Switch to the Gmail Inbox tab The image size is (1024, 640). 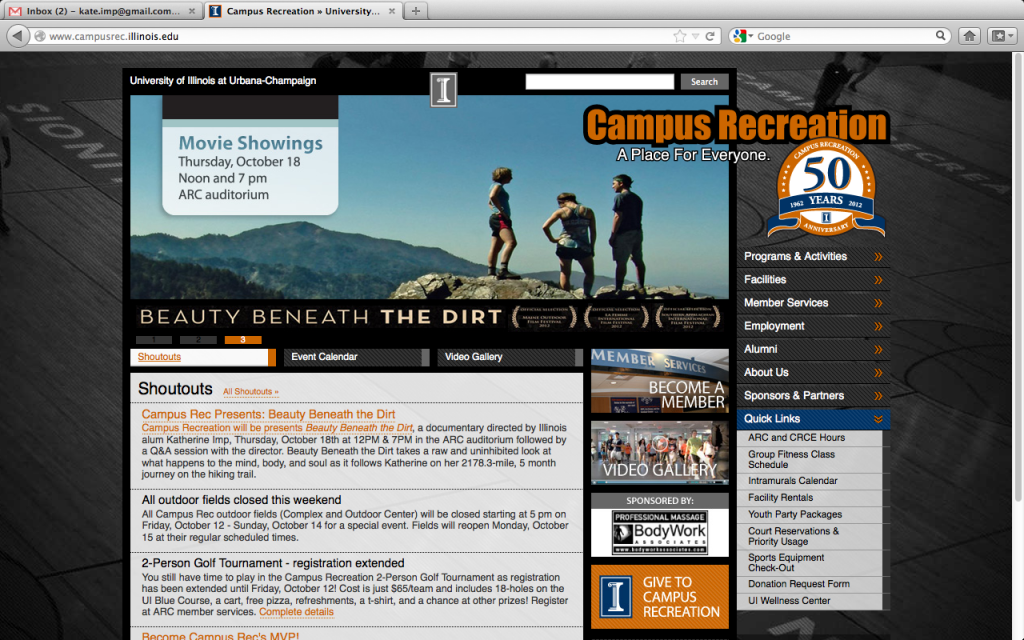pos(103,11)
